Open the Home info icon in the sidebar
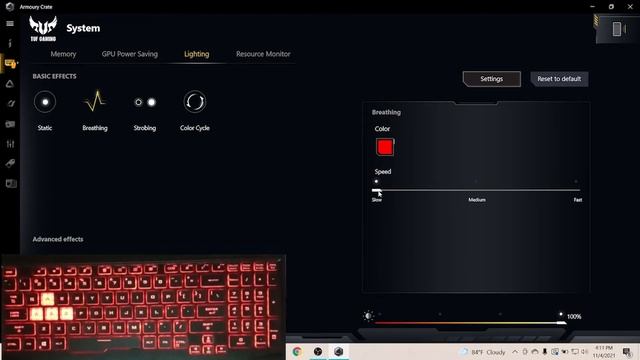 [10, 43]
